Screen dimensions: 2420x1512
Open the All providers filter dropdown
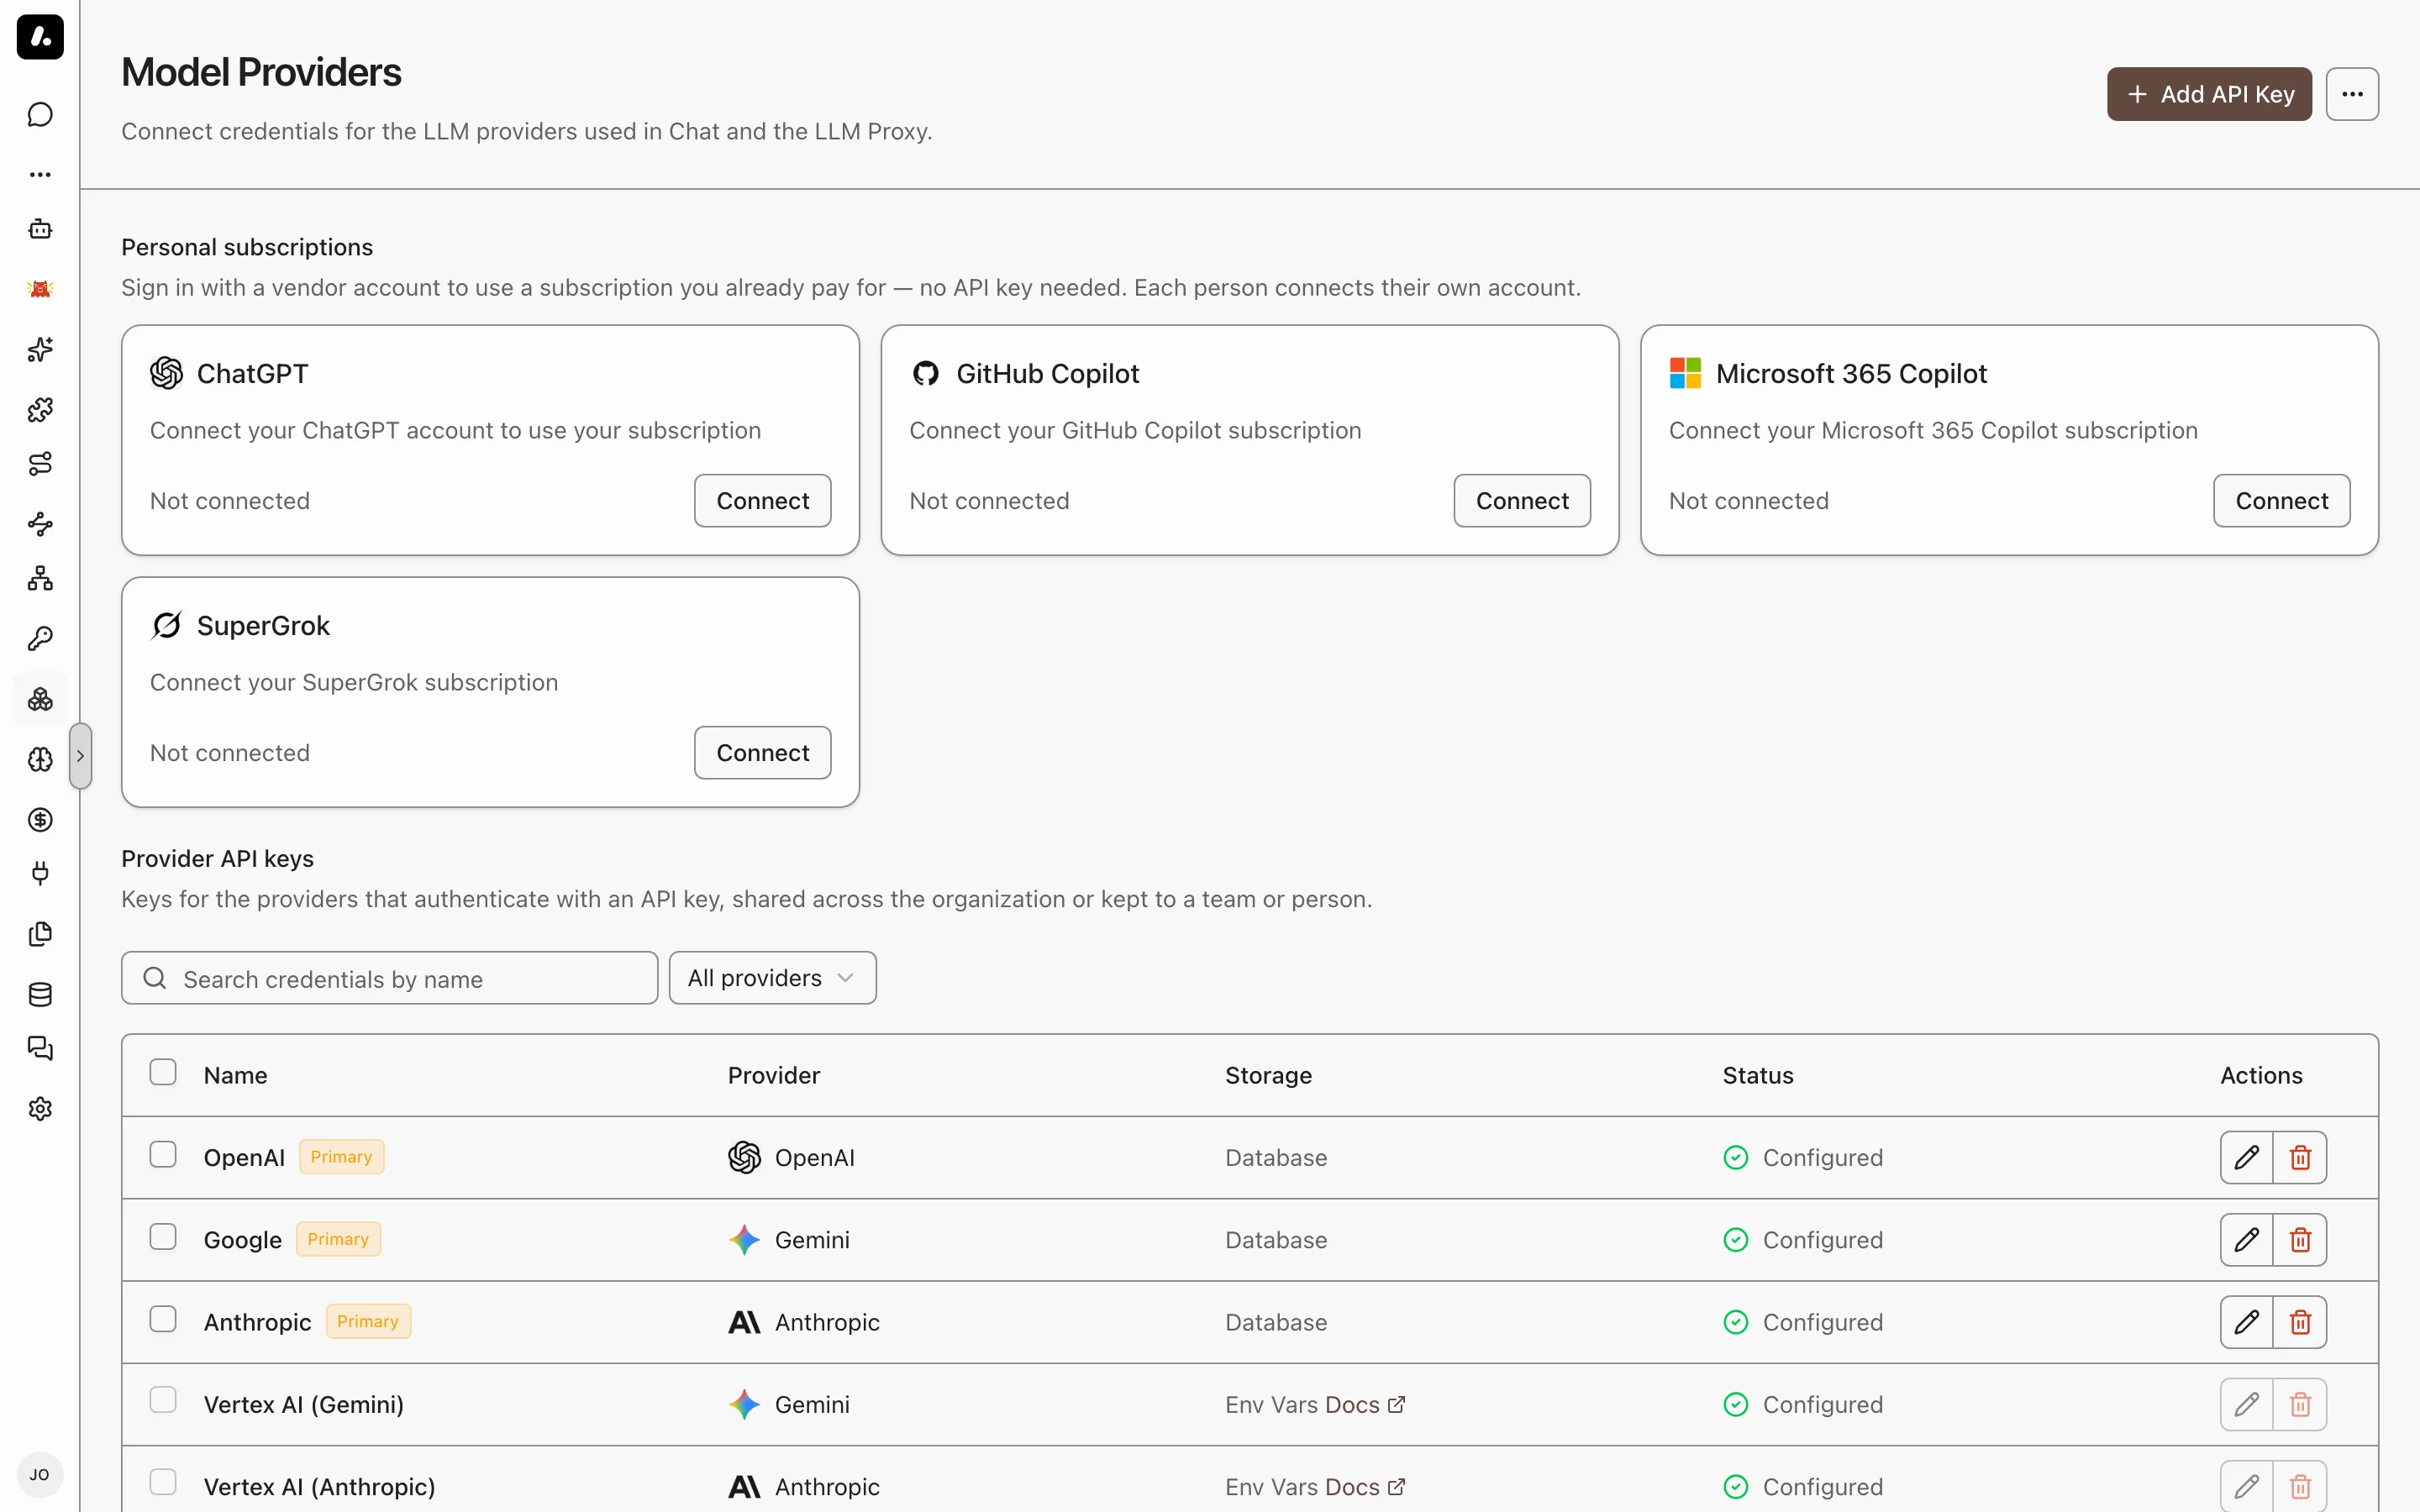point(772,978)
